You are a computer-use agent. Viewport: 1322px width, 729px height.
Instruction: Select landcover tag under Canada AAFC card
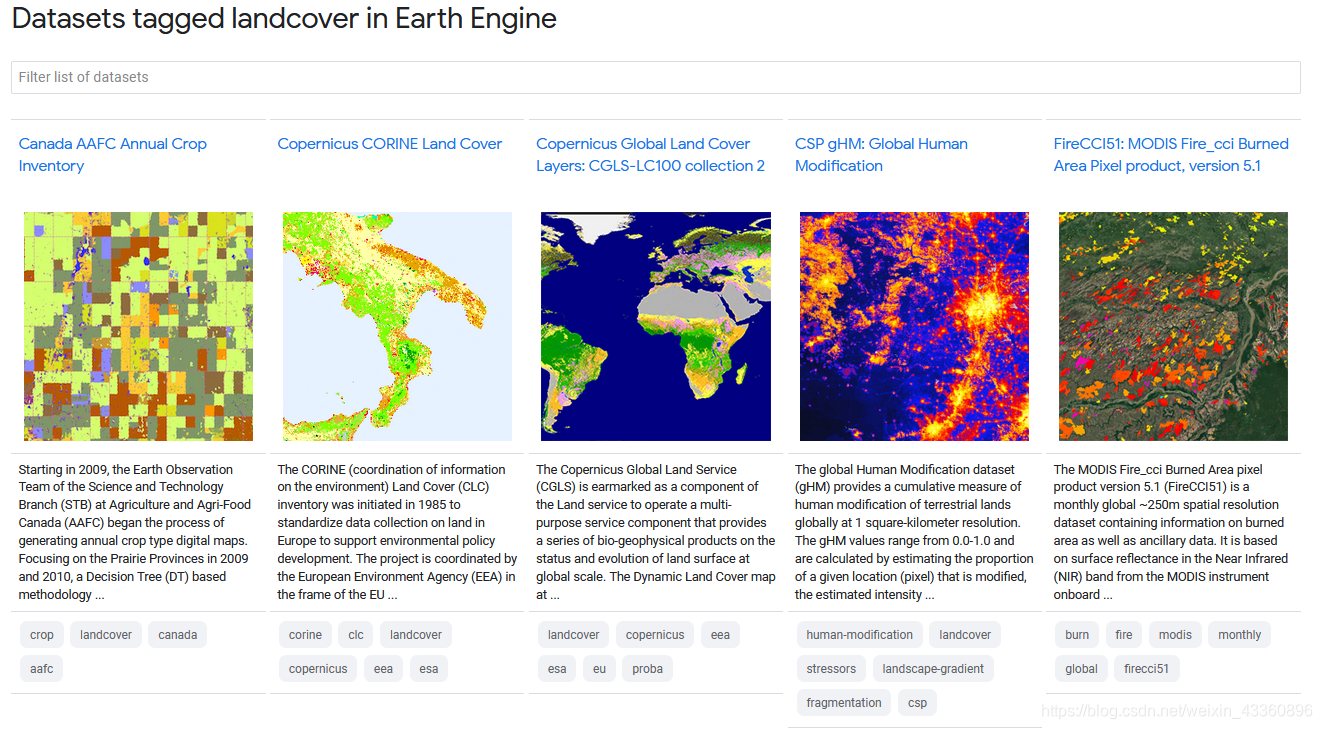[106, 635]
